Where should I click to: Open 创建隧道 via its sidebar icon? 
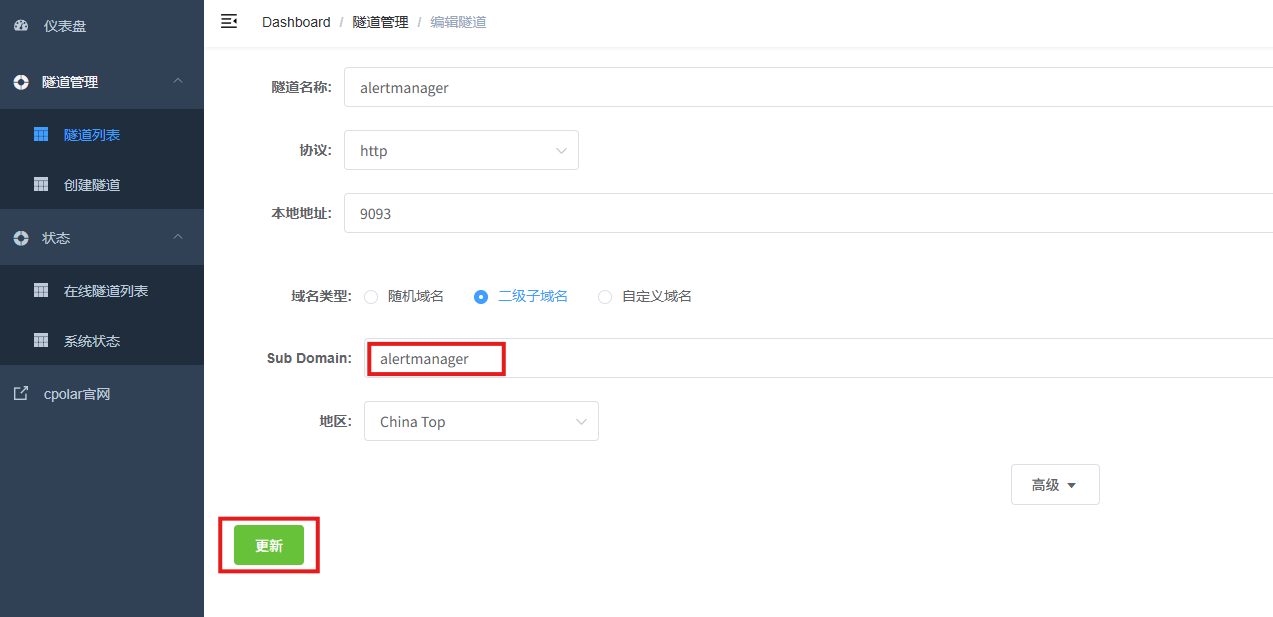(x=41, y=184)
